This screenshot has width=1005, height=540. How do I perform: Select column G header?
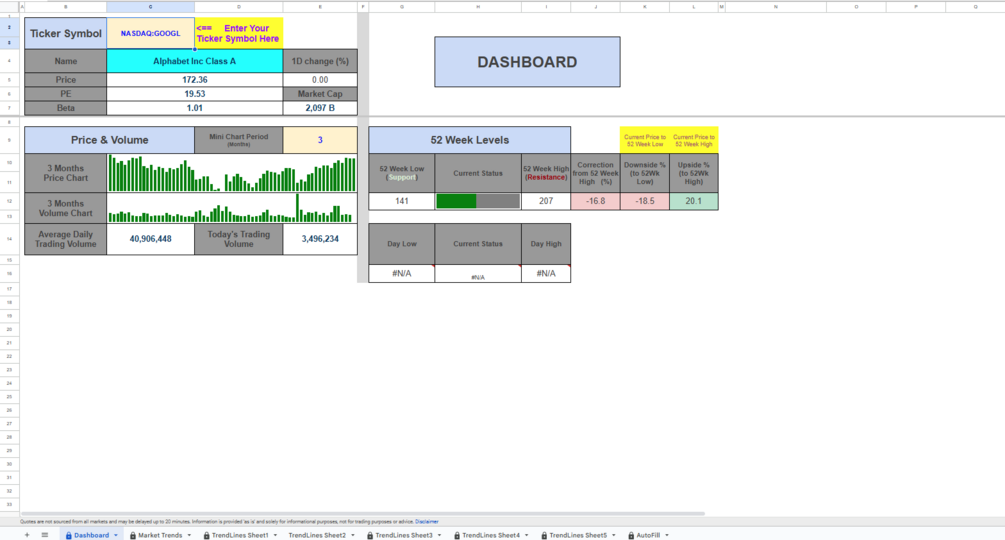[x=402, y=6]
